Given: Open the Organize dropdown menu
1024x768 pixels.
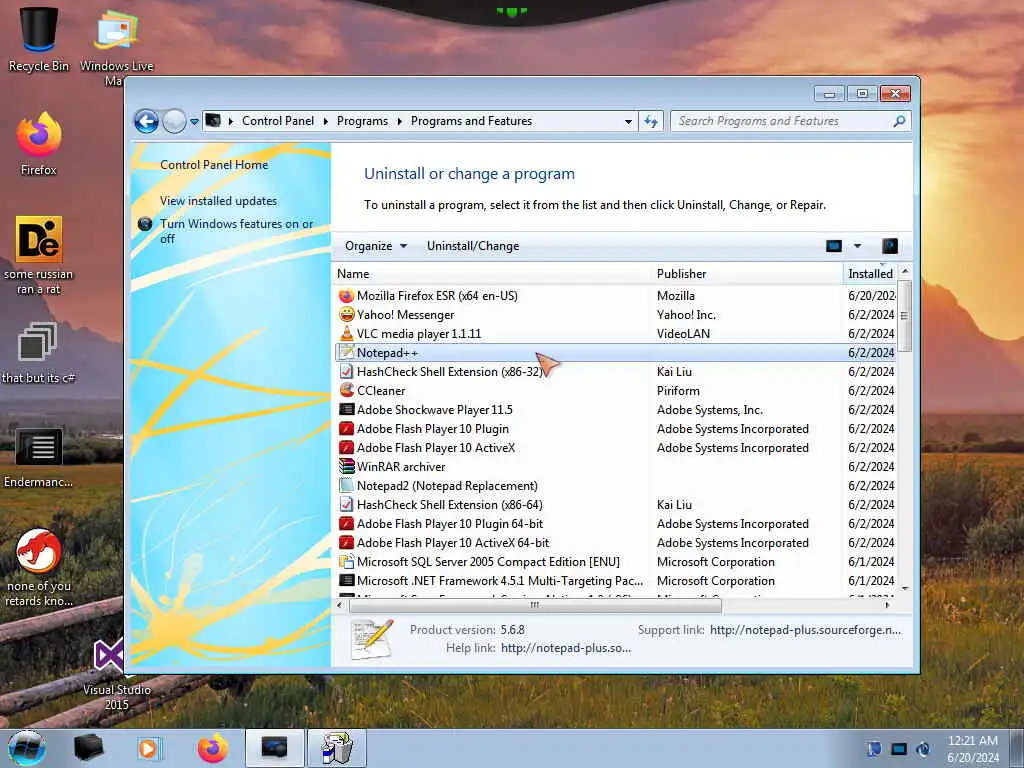Looking at the screenshot, I should click(376, 246).
